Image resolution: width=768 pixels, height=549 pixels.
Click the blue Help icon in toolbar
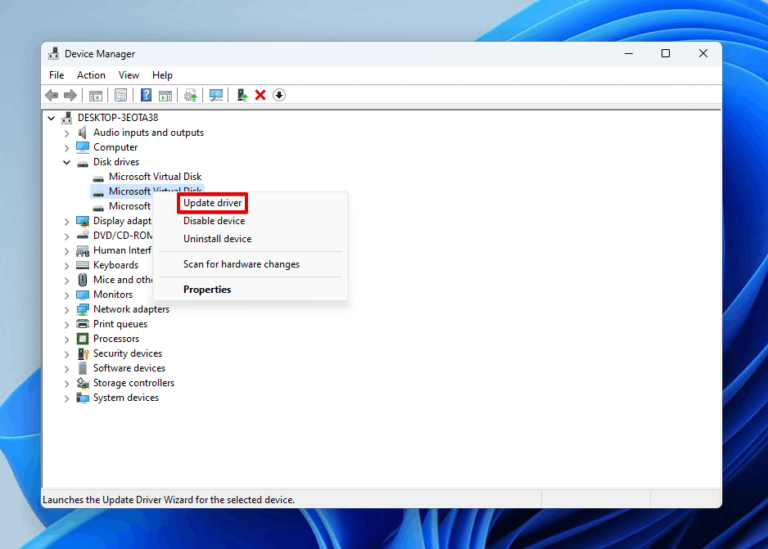point(146,95)
